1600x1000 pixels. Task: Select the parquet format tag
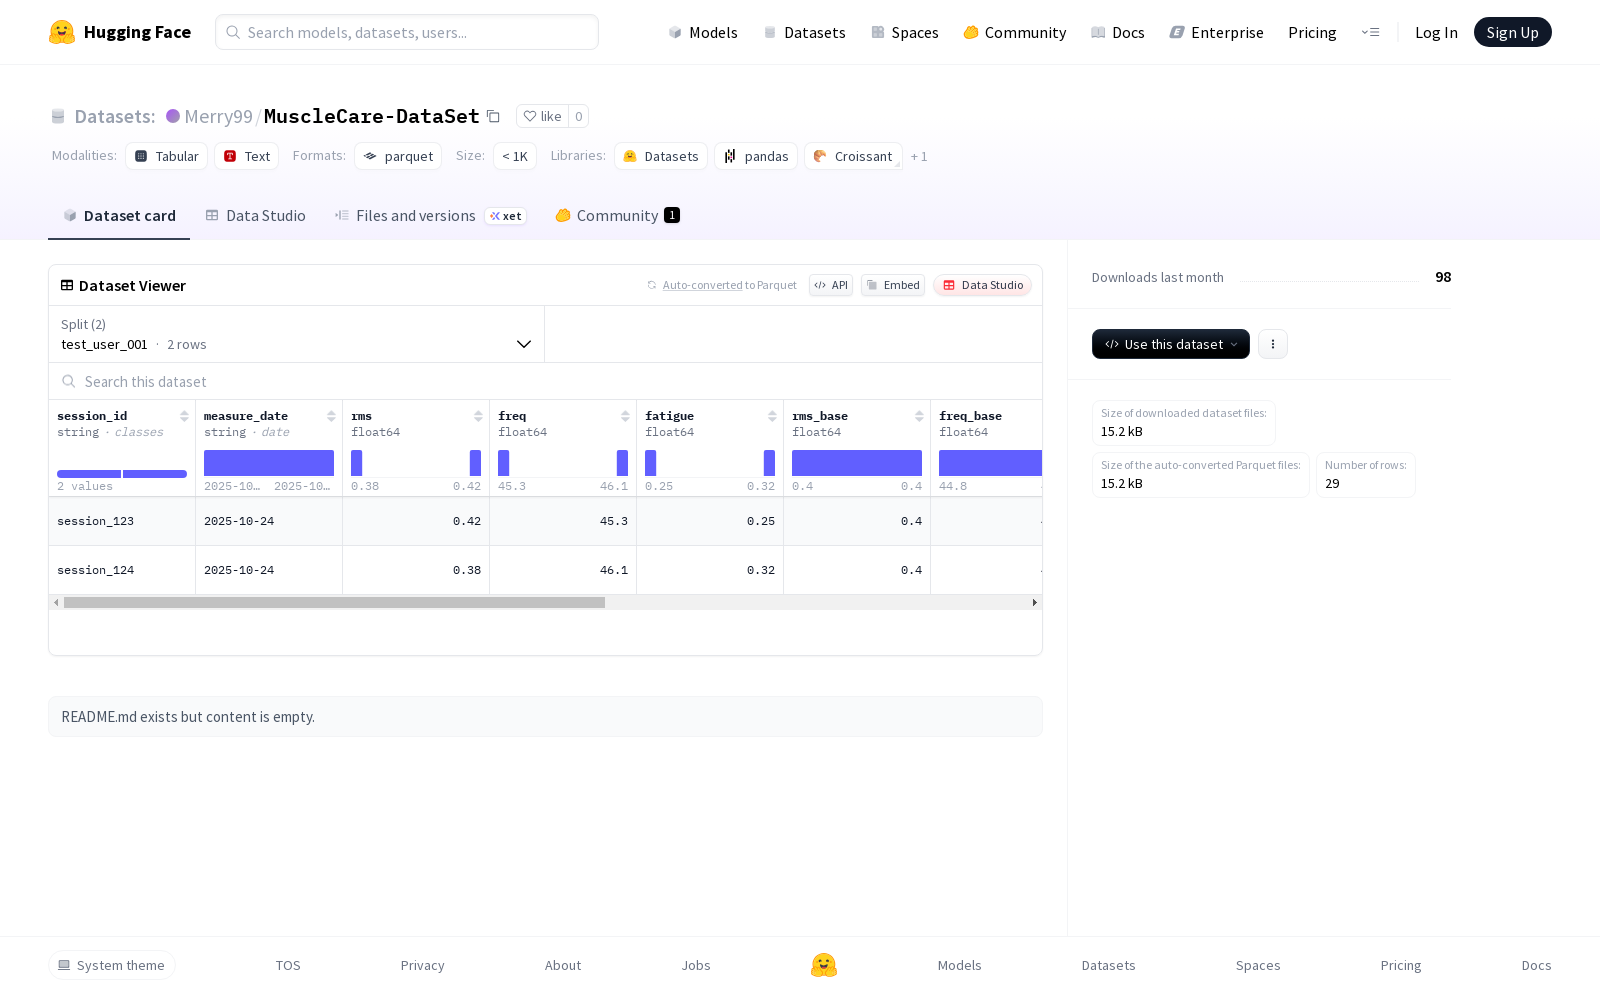pyautogui.click(x=398, y=156)
